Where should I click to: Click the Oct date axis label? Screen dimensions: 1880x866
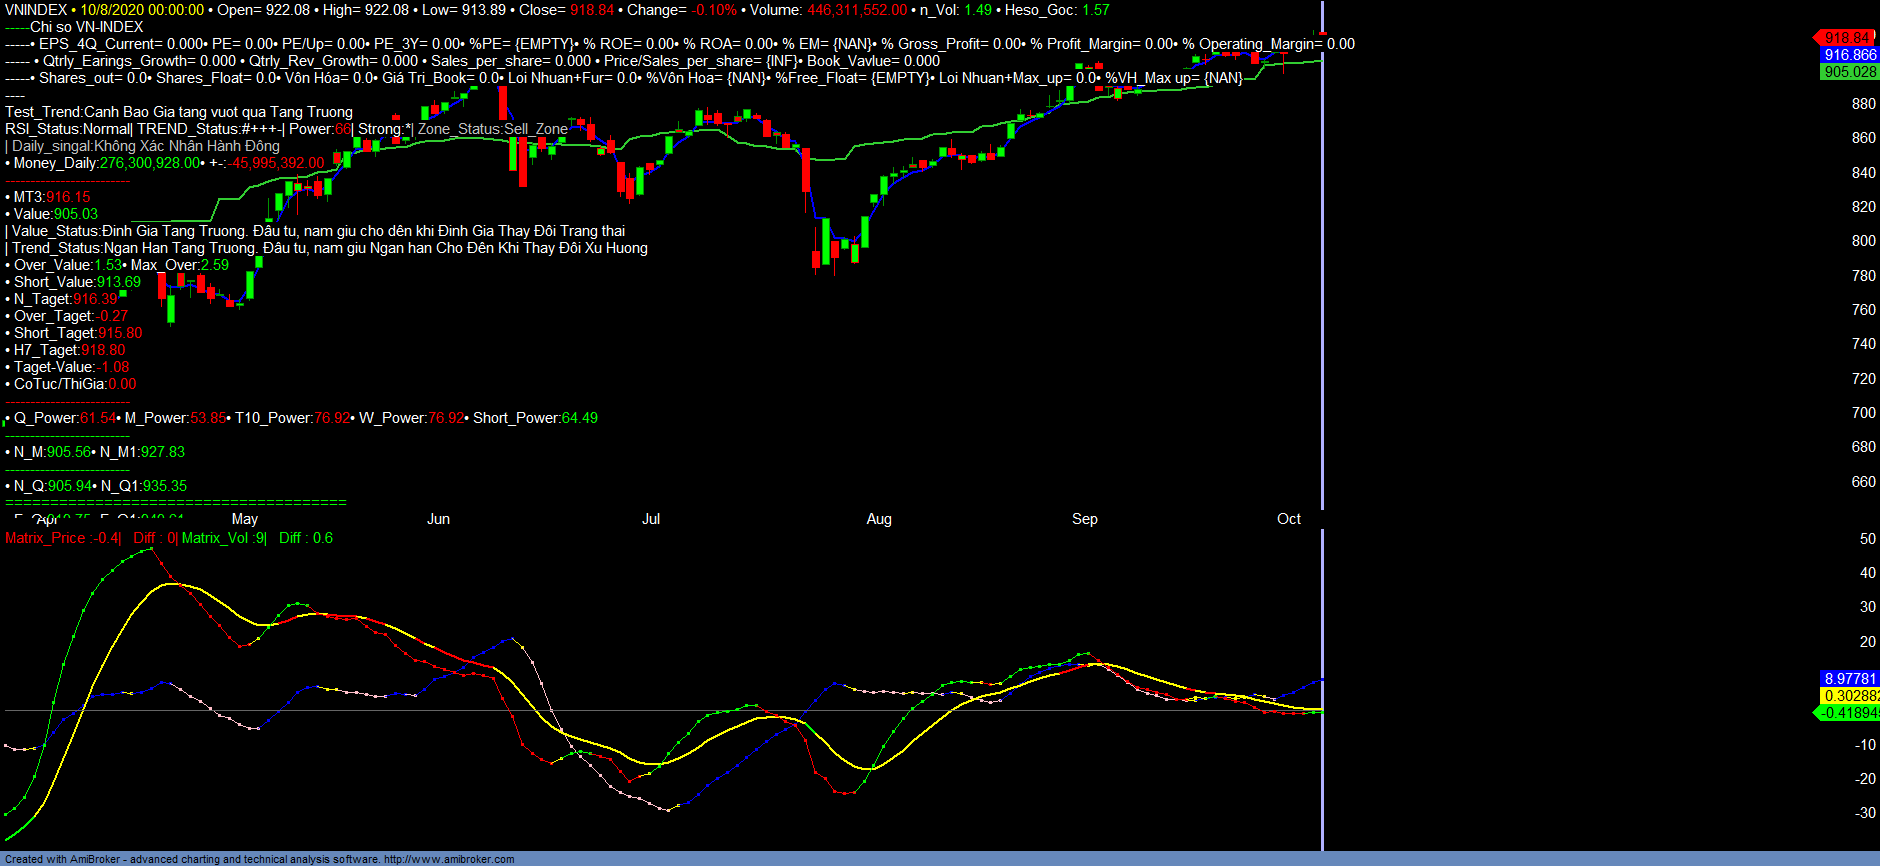click(1289, 519)
